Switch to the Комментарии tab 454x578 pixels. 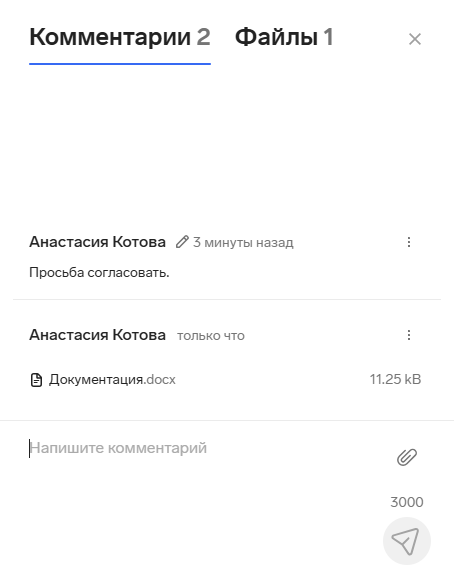click(x=120, y=37)
